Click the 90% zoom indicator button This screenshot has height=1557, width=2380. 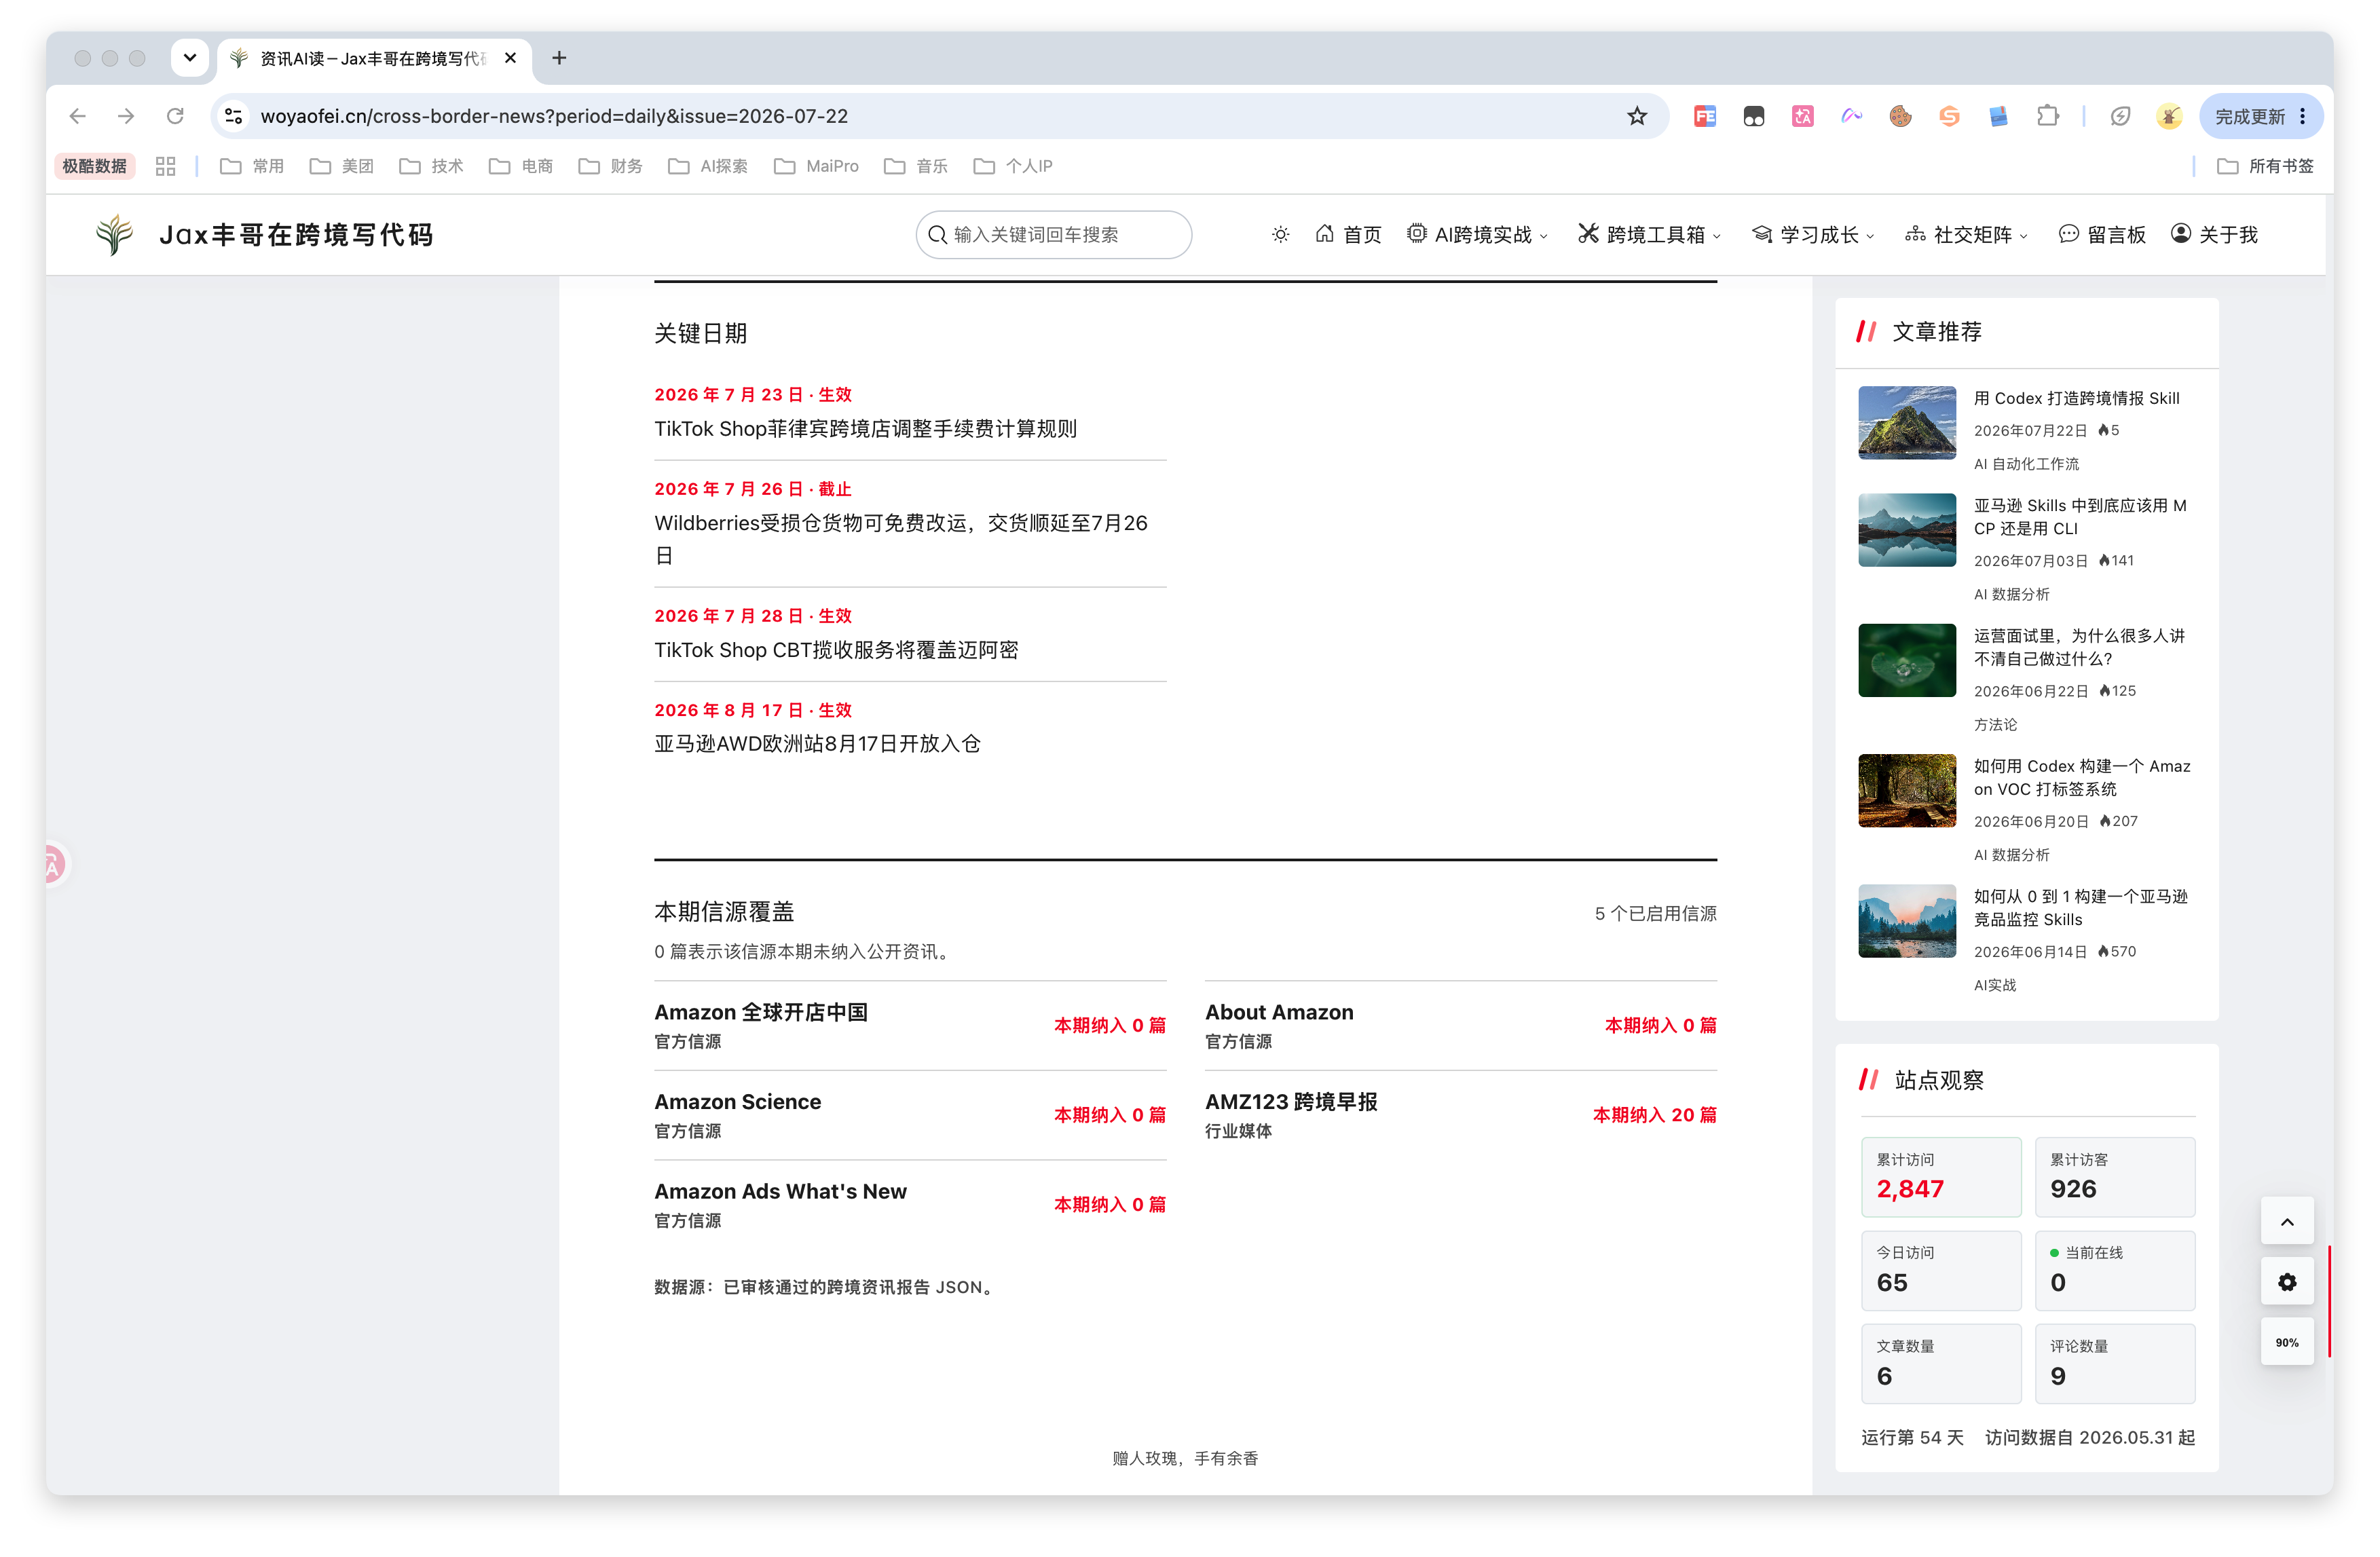point(2287,1342)
